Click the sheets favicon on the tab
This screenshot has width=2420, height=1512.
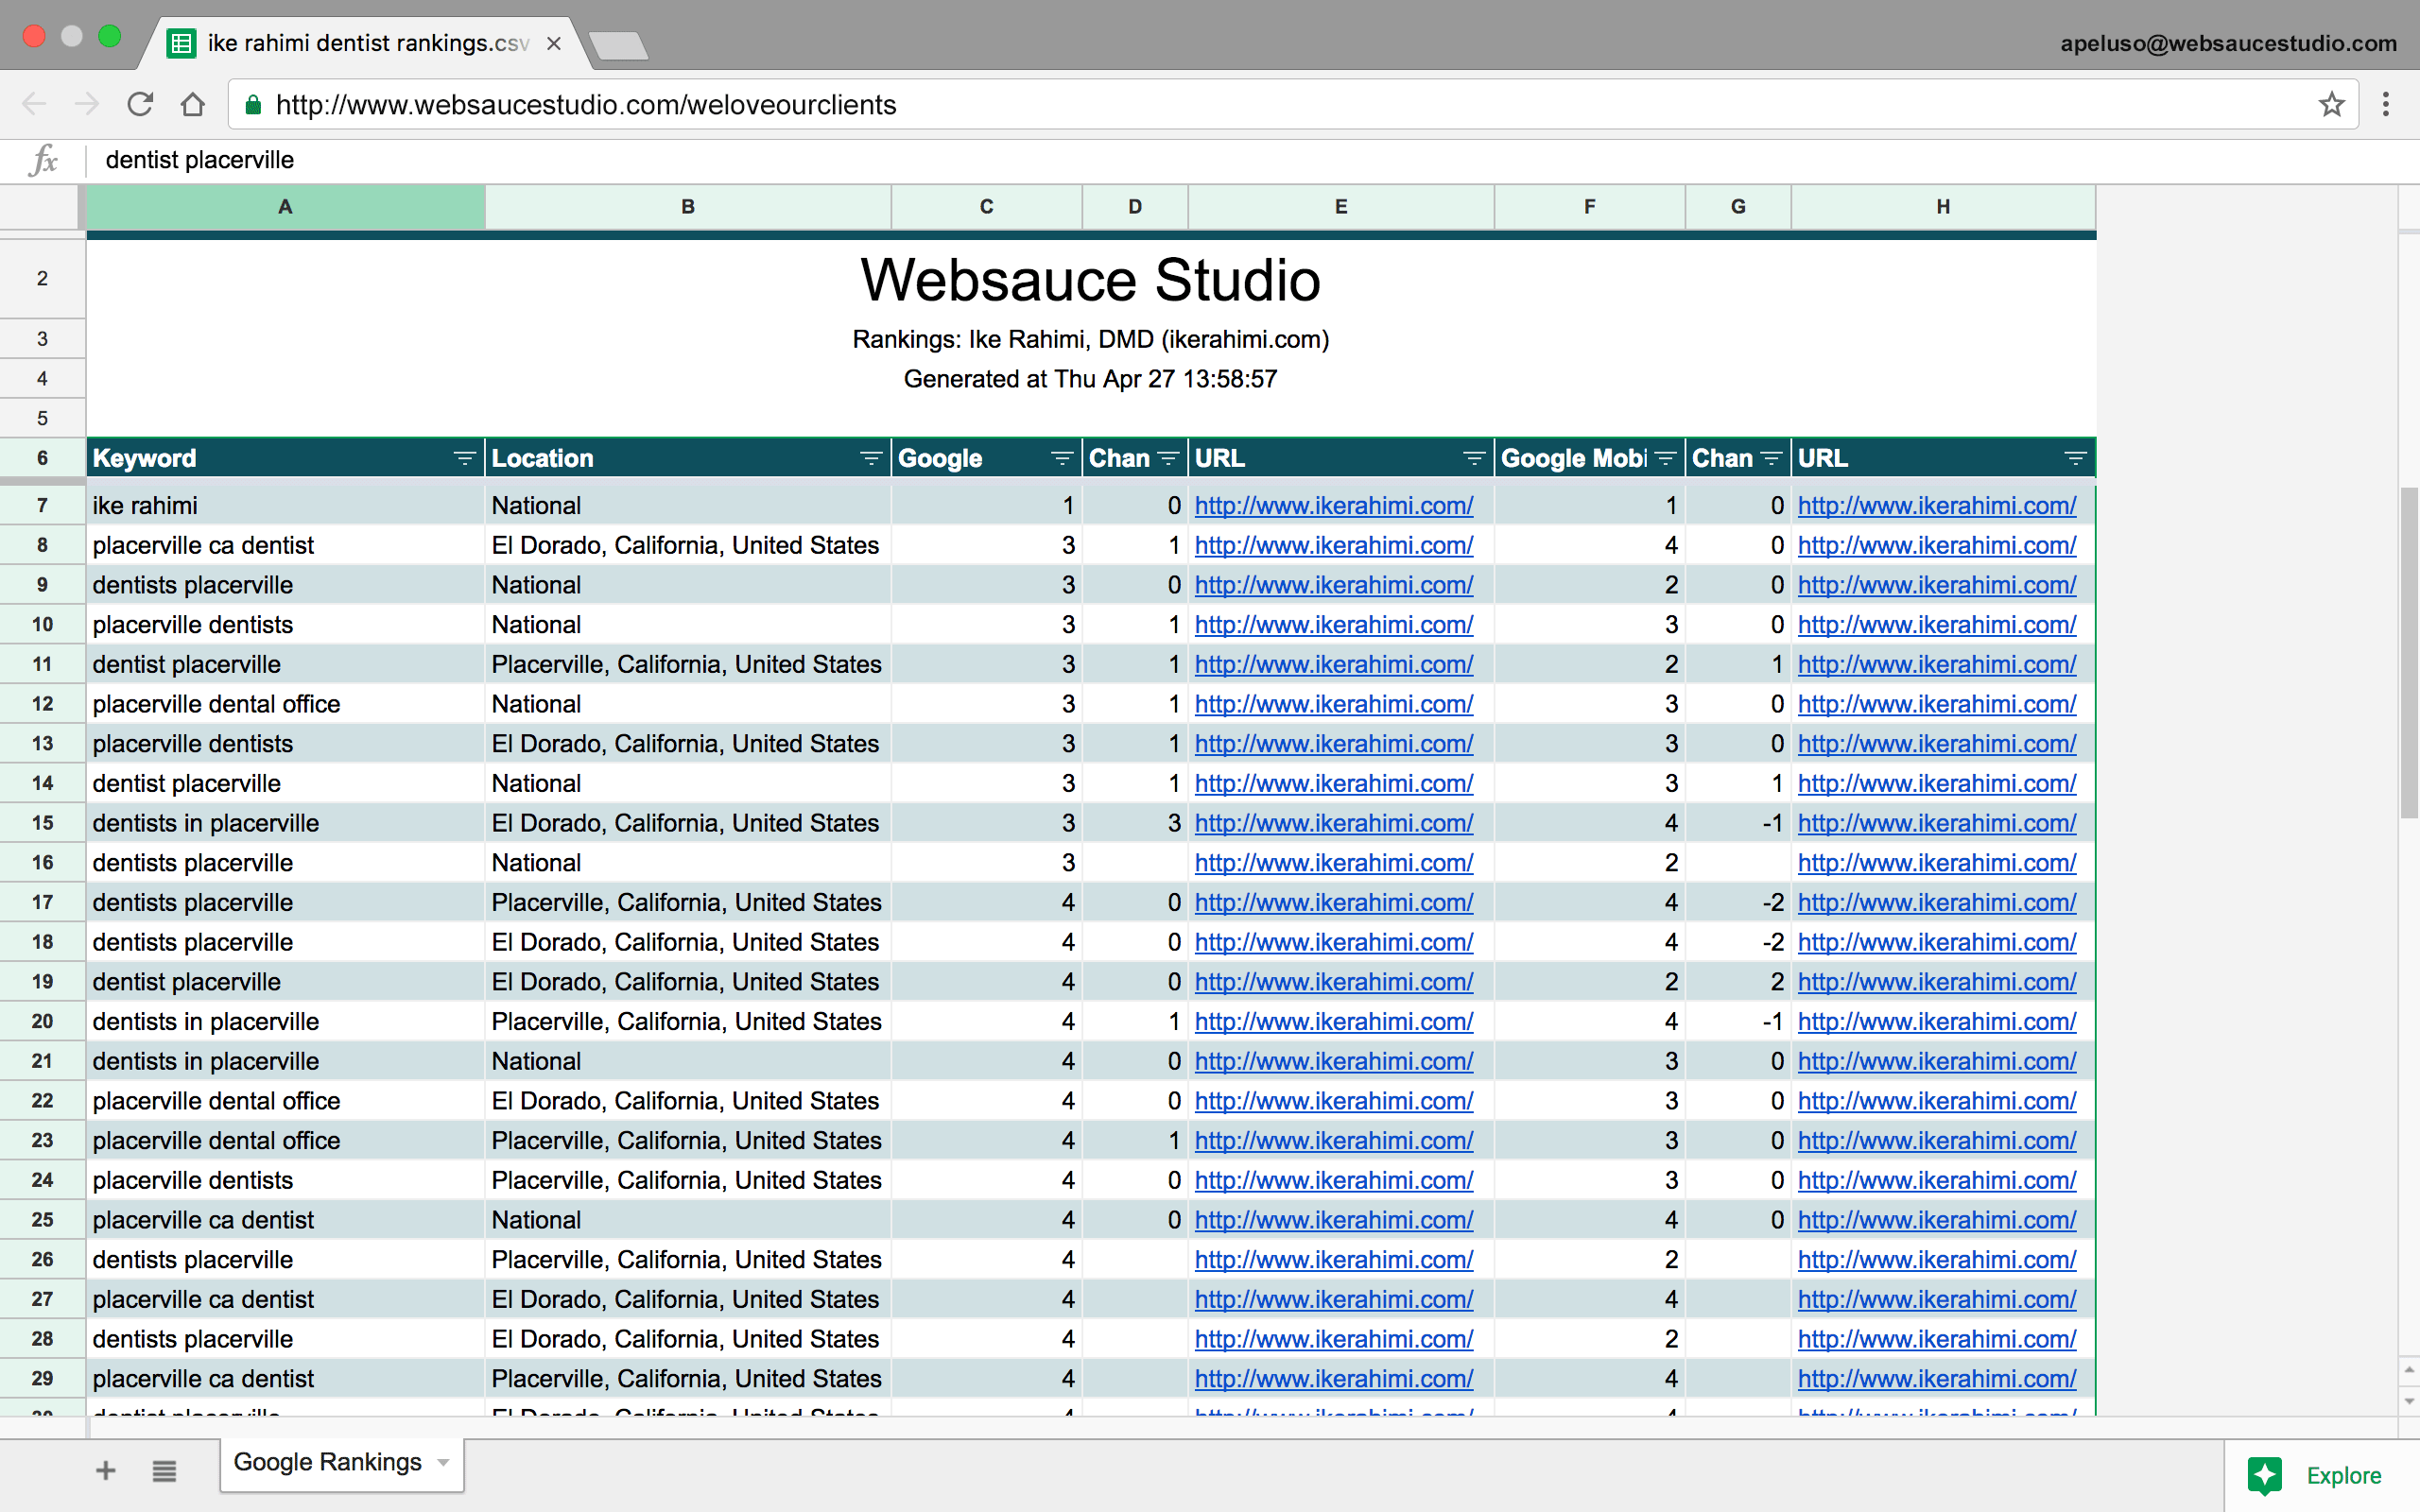tap(181, 44)
